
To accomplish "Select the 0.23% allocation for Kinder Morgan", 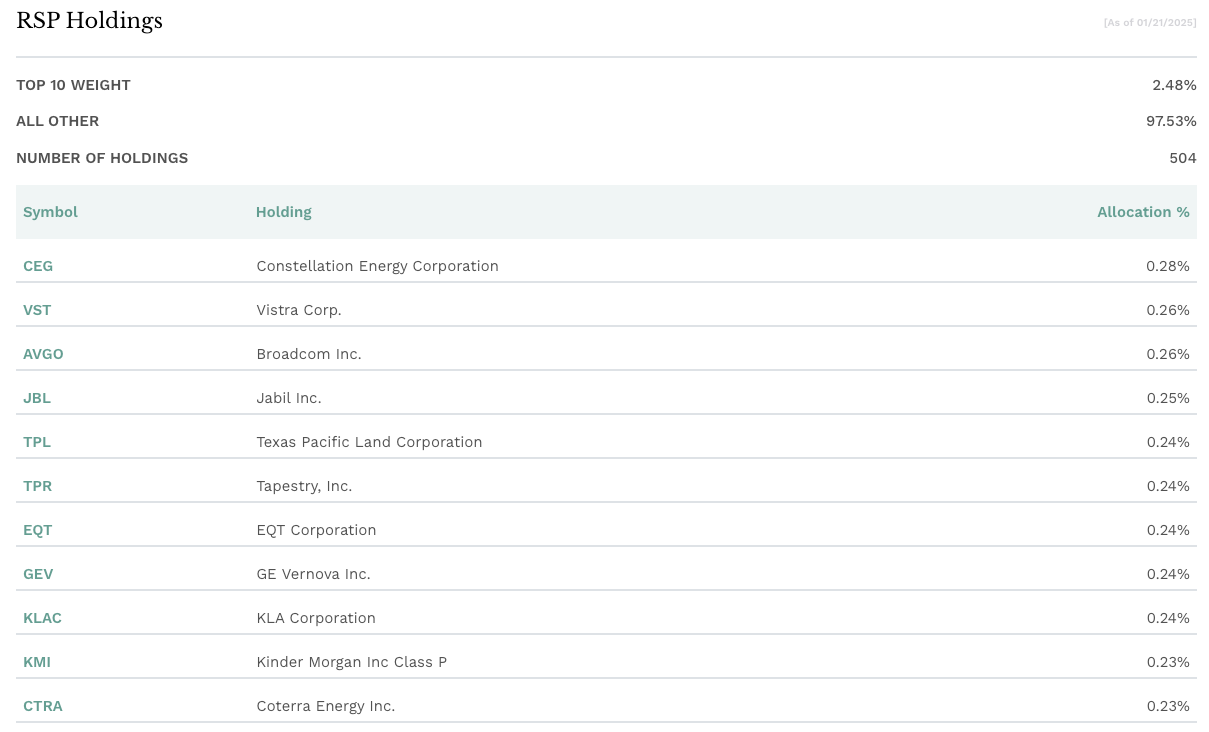I will click(1168, 662).
